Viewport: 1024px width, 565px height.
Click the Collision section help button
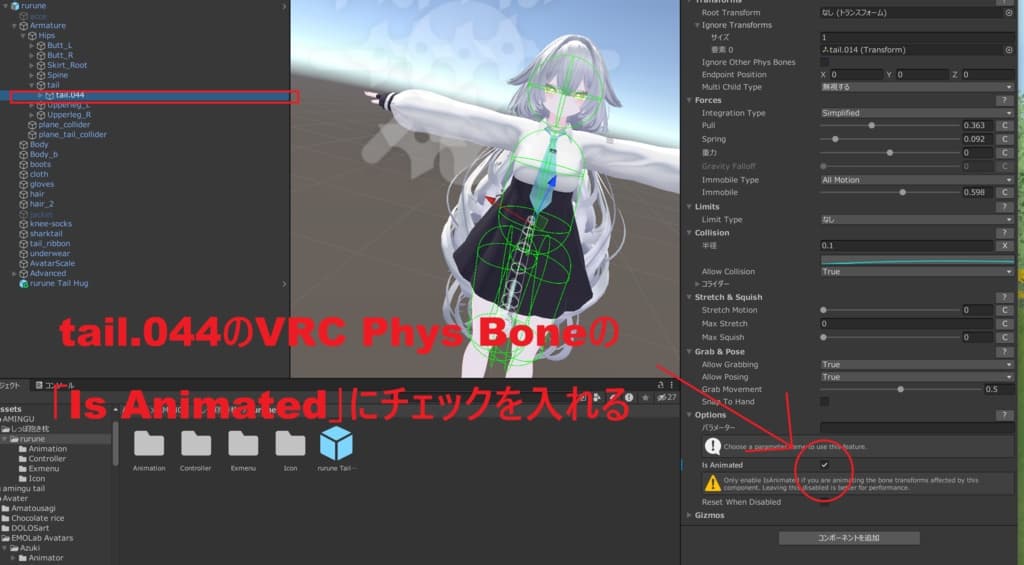pyautogui.click(x=1004, y=233)
